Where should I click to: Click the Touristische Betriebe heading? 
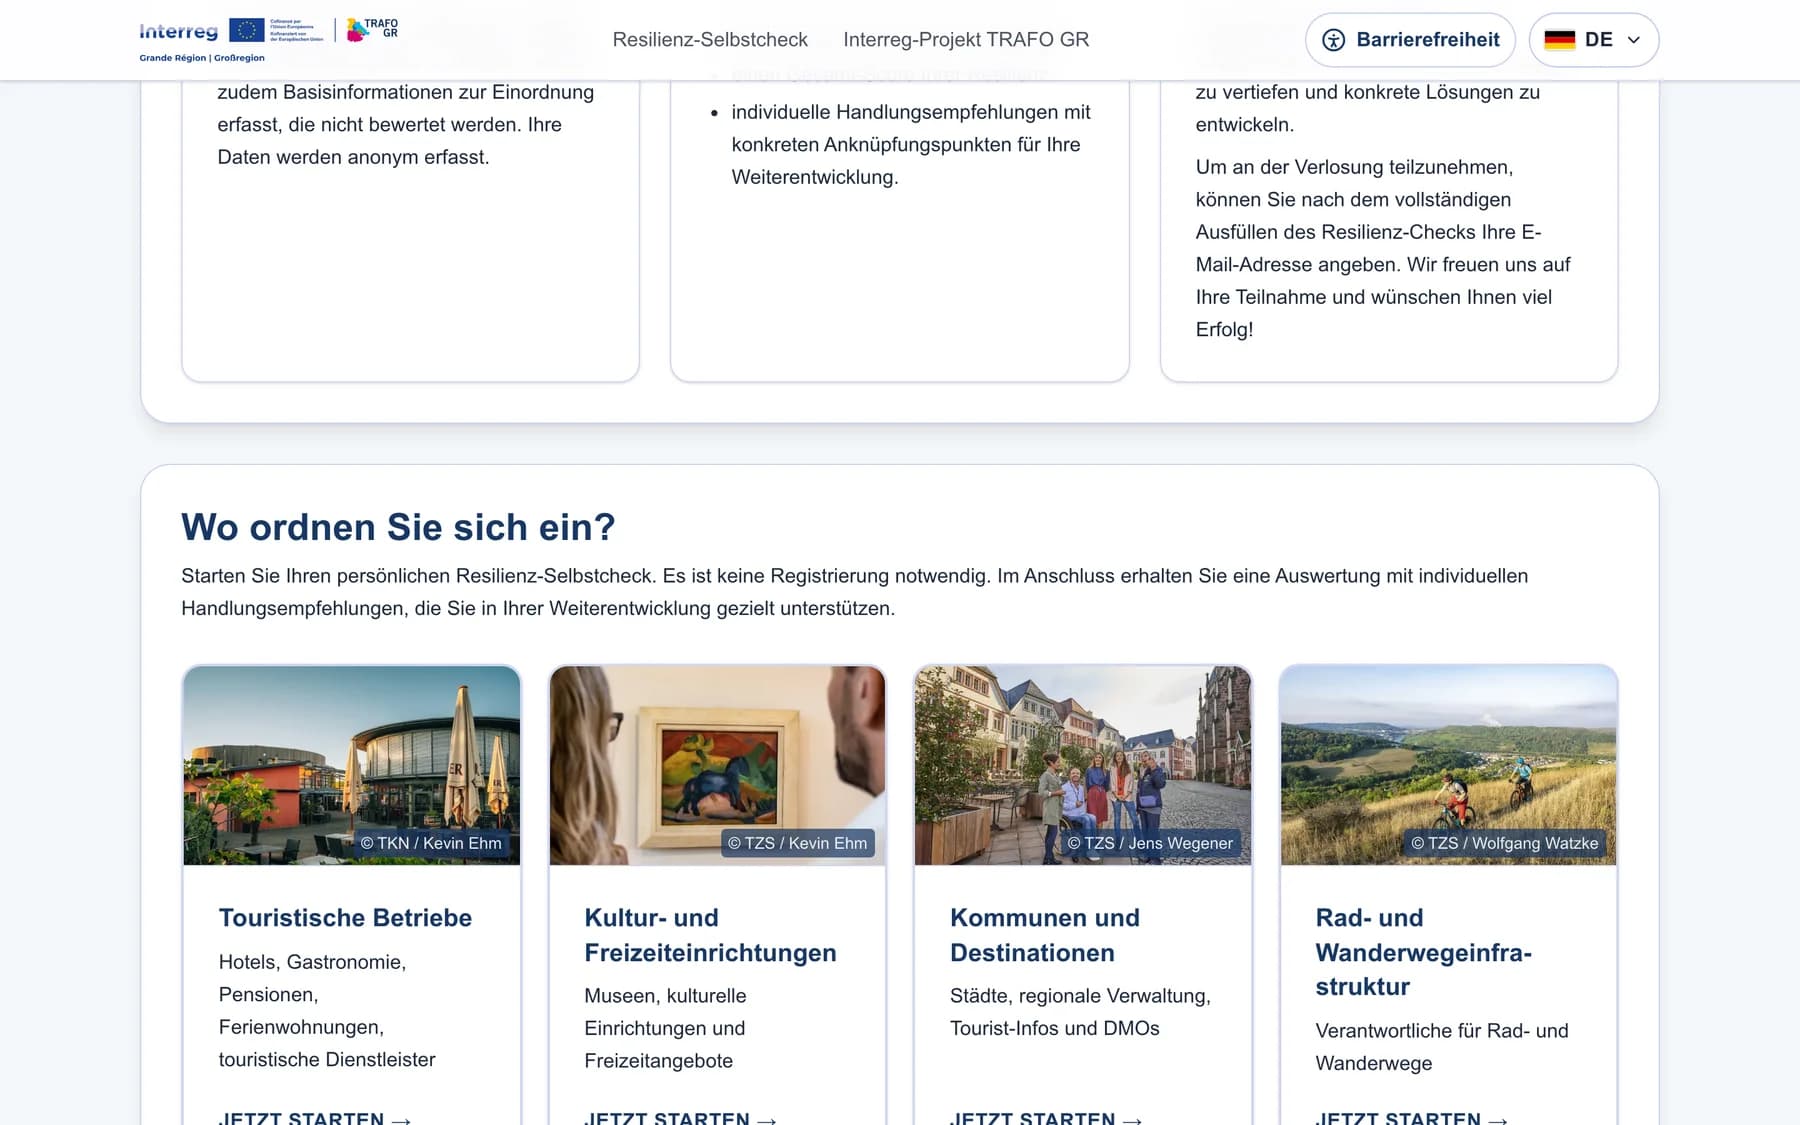345,918
